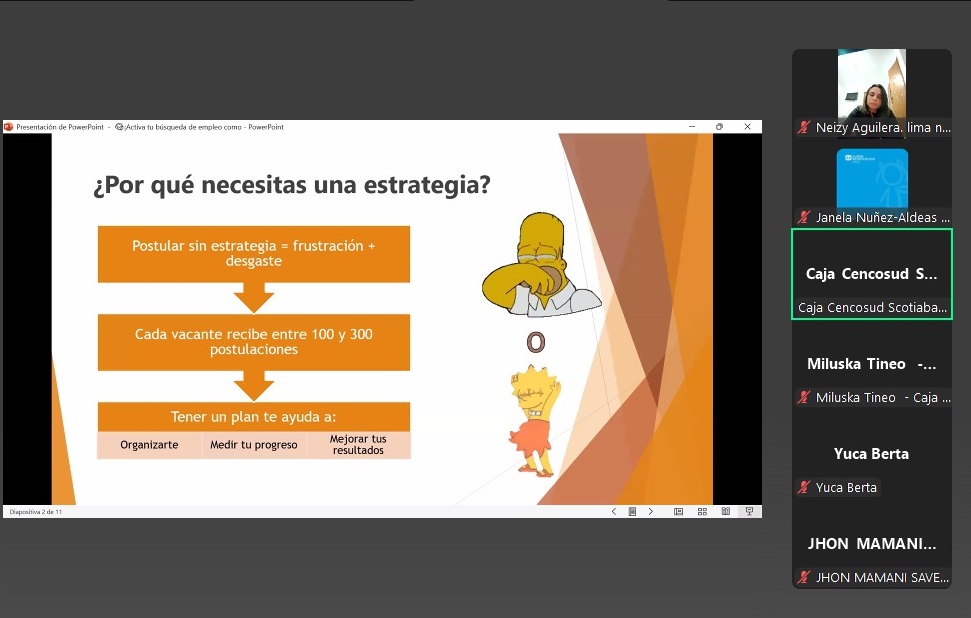This screenshot has width=971, height=618.
Task: Switch to Reading view
Action: 726,511
